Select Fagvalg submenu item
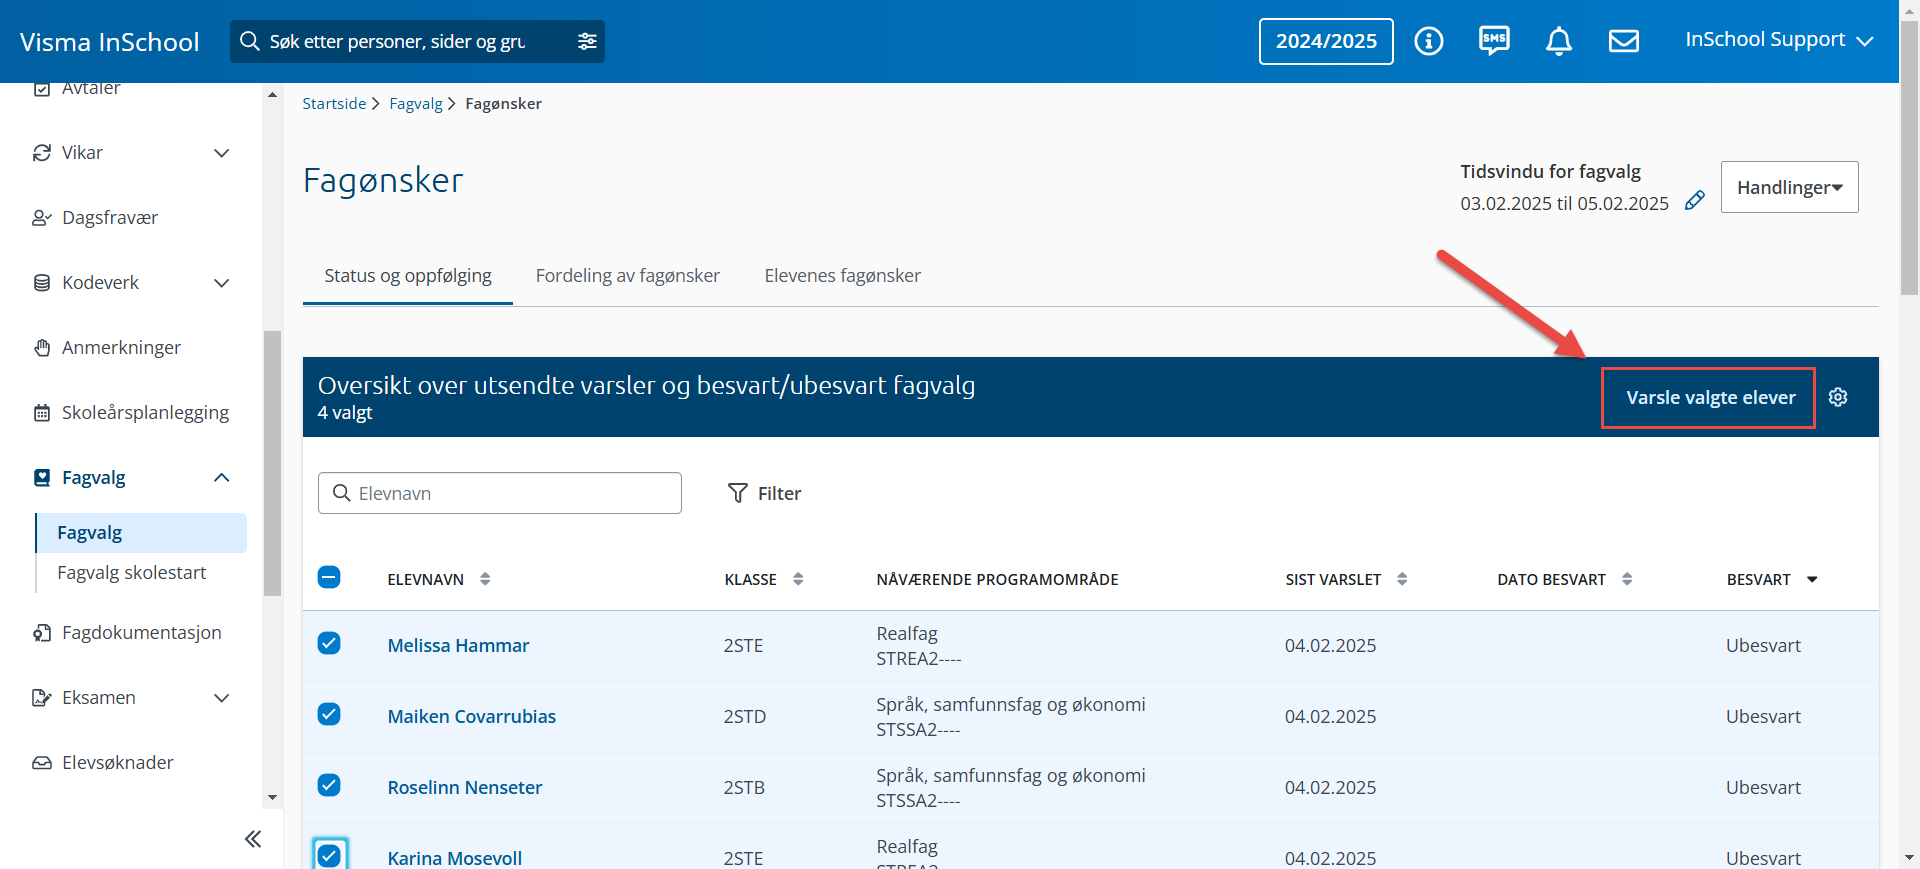The width and height of the screenshot is (1920, 869). click(141, 533)
